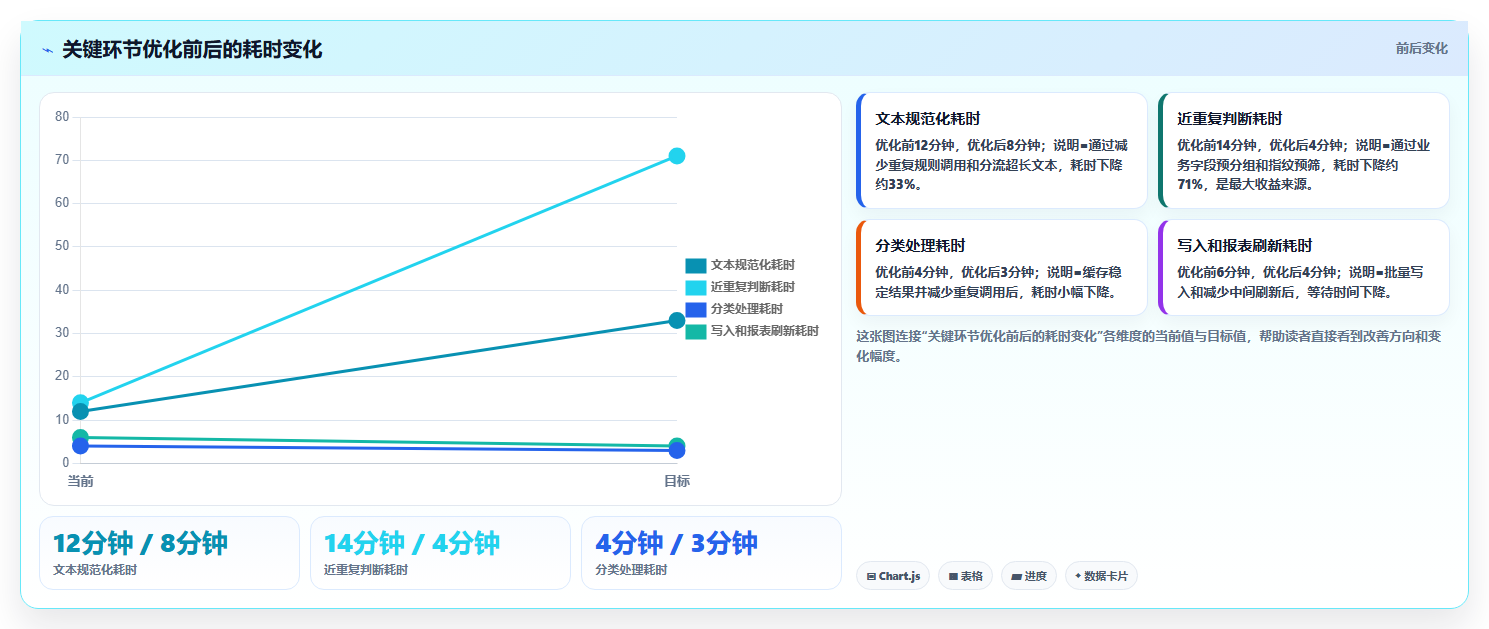The height and width of the screenshot is (629, 1489).
Task: Click the y-axis label 80
Action: coord(62,117)
